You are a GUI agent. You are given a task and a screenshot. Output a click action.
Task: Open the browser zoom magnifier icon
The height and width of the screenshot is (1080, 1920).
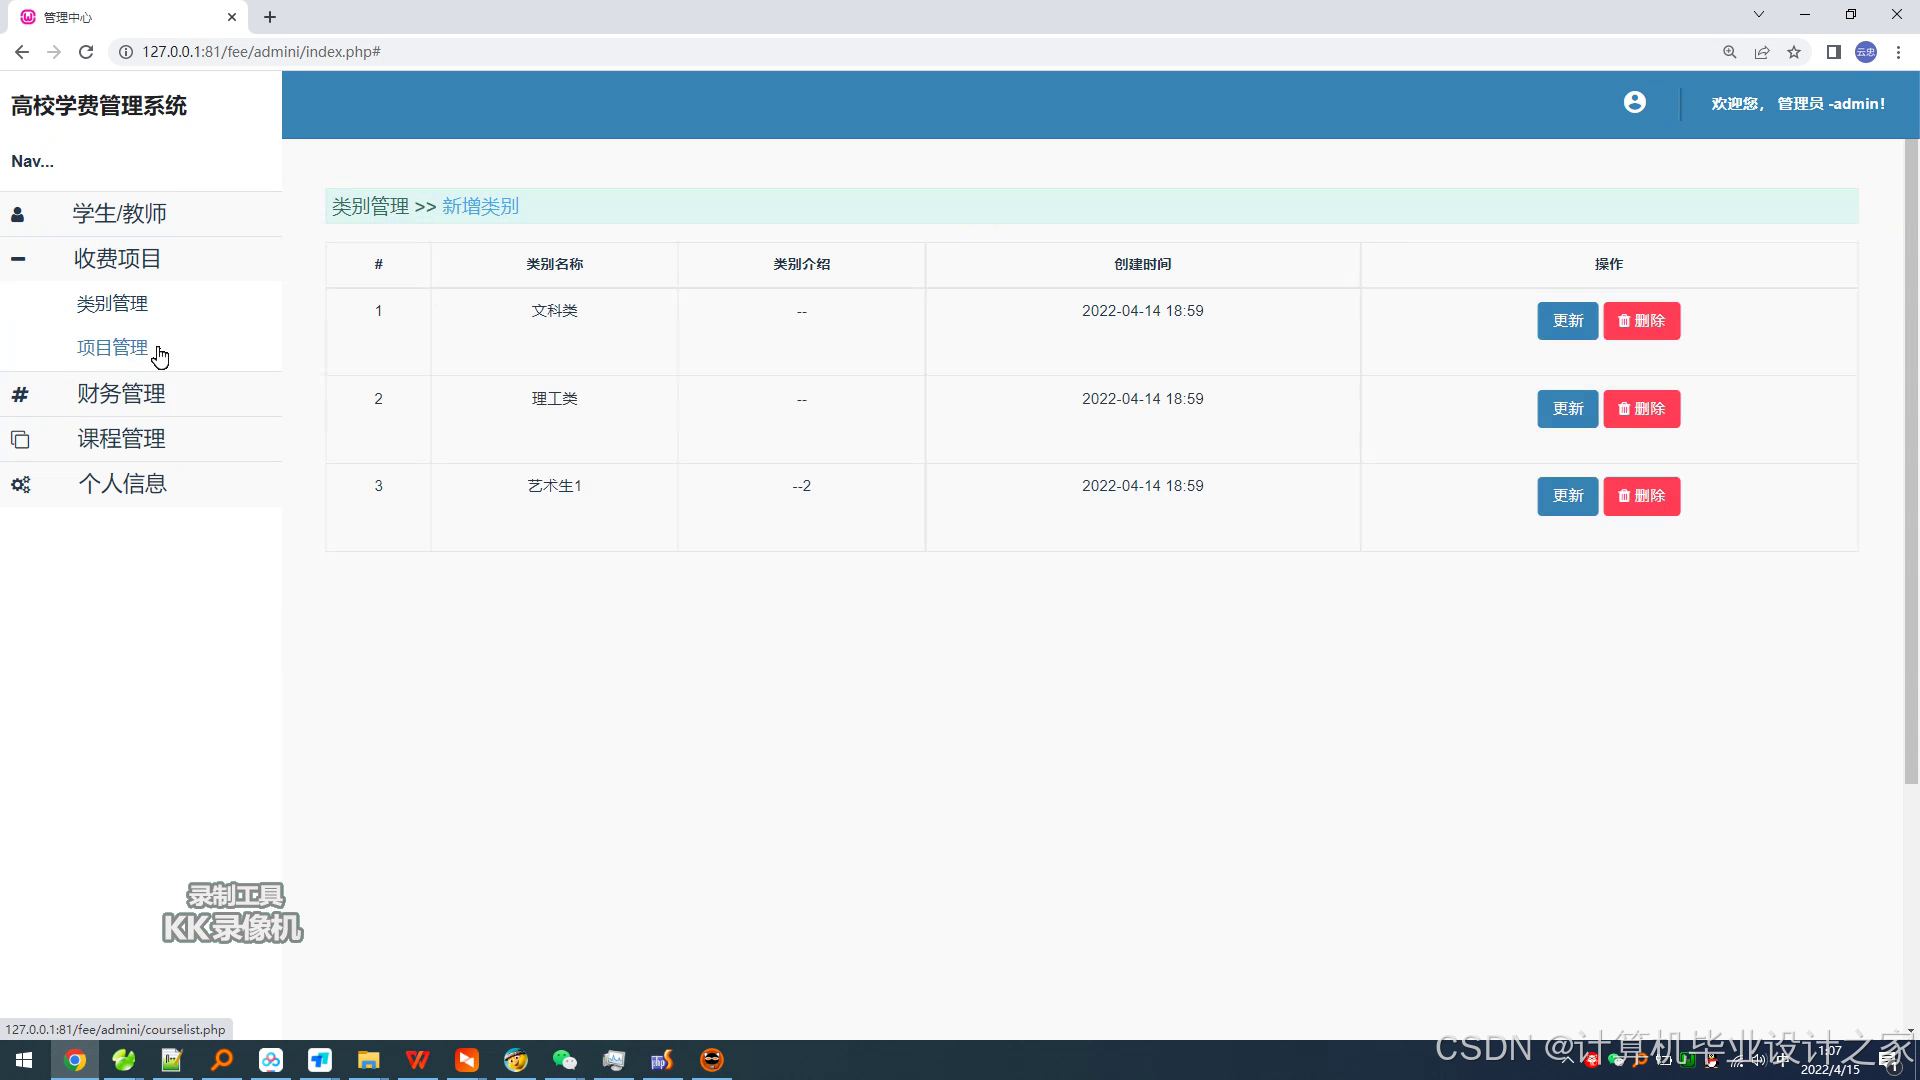(1729, 52)
